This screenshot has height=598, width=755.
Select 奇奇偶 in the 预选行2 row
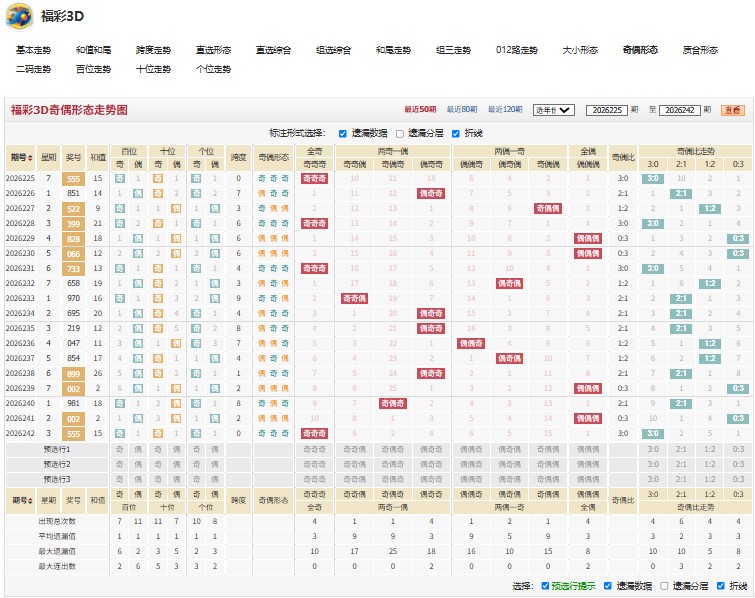point(354,464)
